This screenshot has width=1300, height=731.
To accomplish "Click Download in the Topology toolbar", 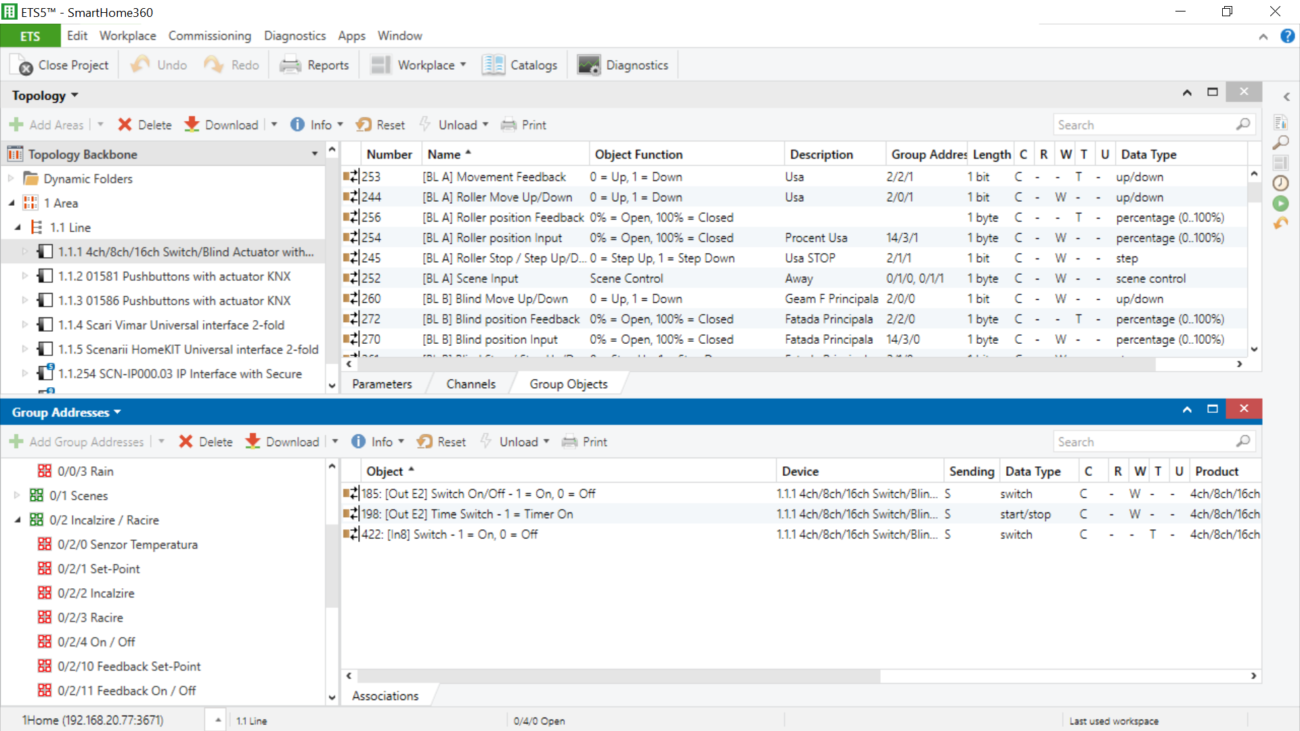I will 221,125.
